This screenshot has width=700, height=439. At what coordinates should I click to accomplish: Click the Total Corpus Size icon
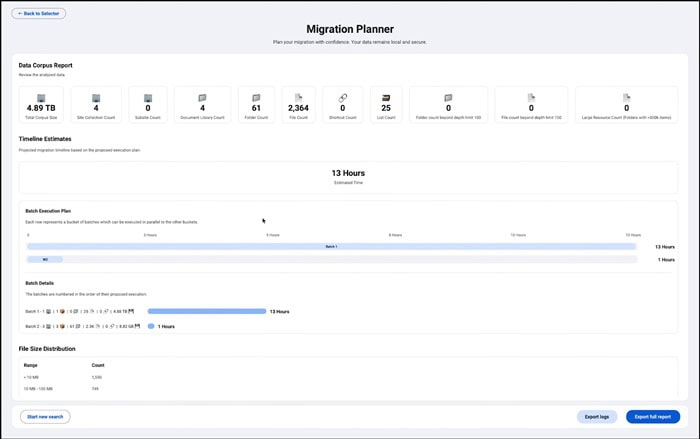click(x=41, y=98)
